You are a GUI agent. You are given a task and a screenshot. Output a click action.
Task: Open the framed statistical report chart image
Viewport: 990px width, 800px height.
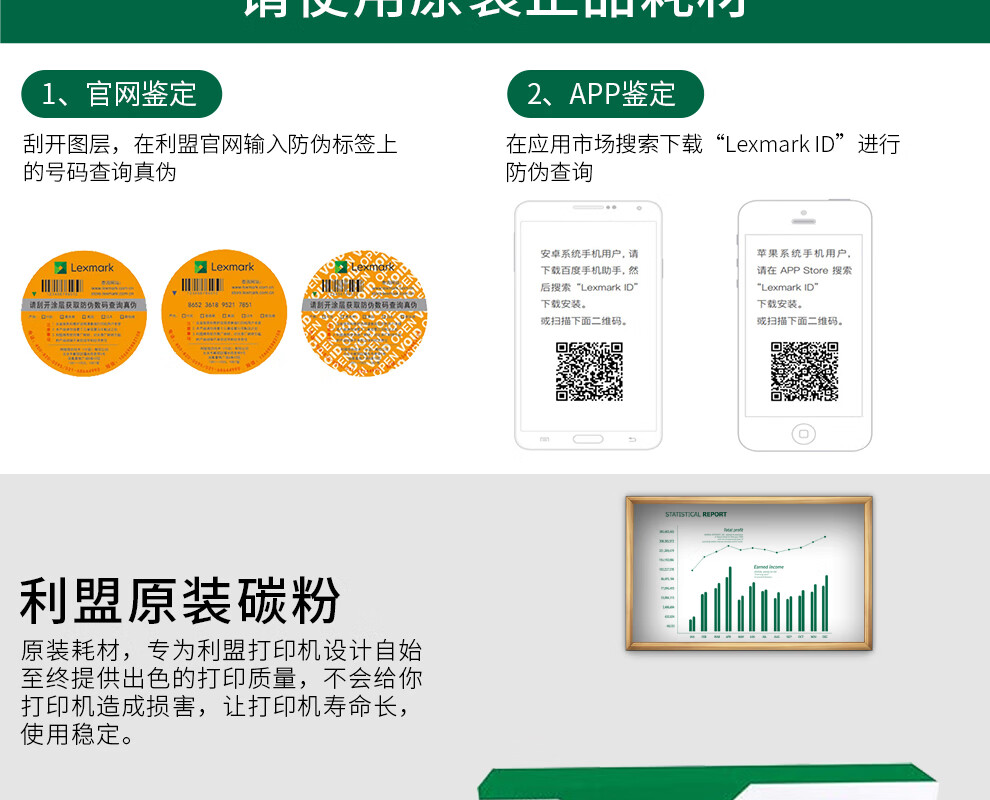click(749, 573)
